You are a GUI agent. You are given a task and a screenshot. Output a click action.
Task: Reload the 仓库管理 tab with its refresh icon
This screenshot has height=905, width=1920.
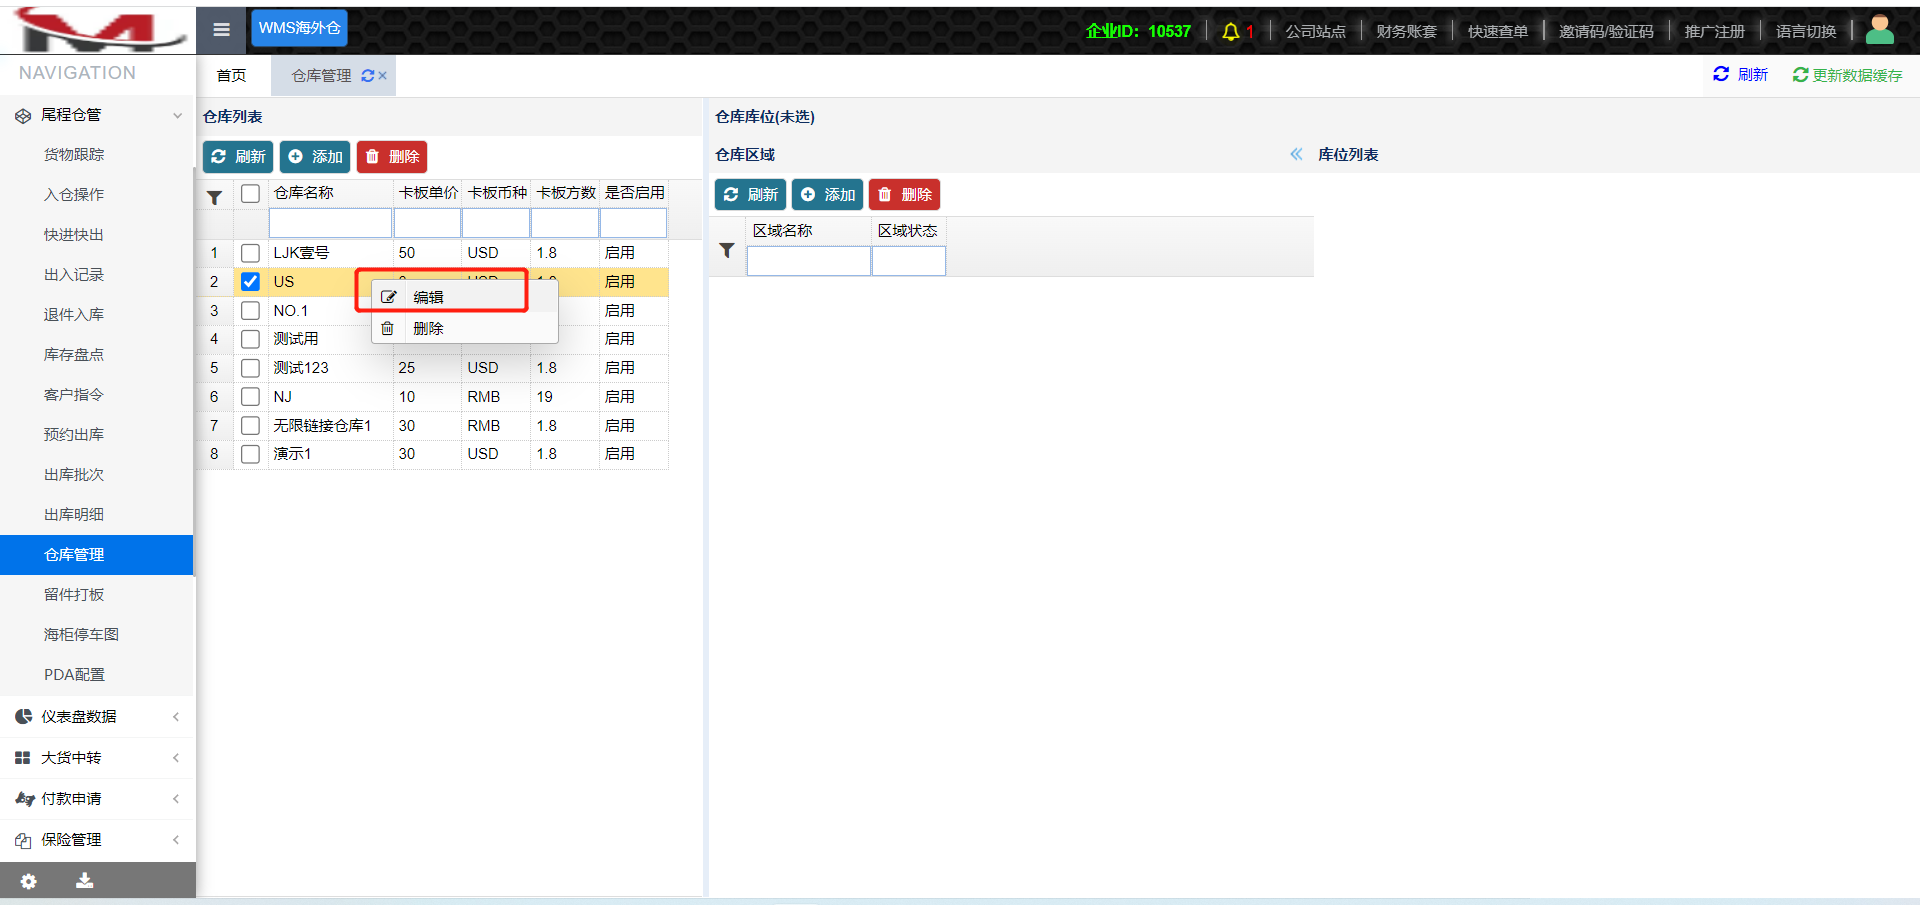(368, 76)
